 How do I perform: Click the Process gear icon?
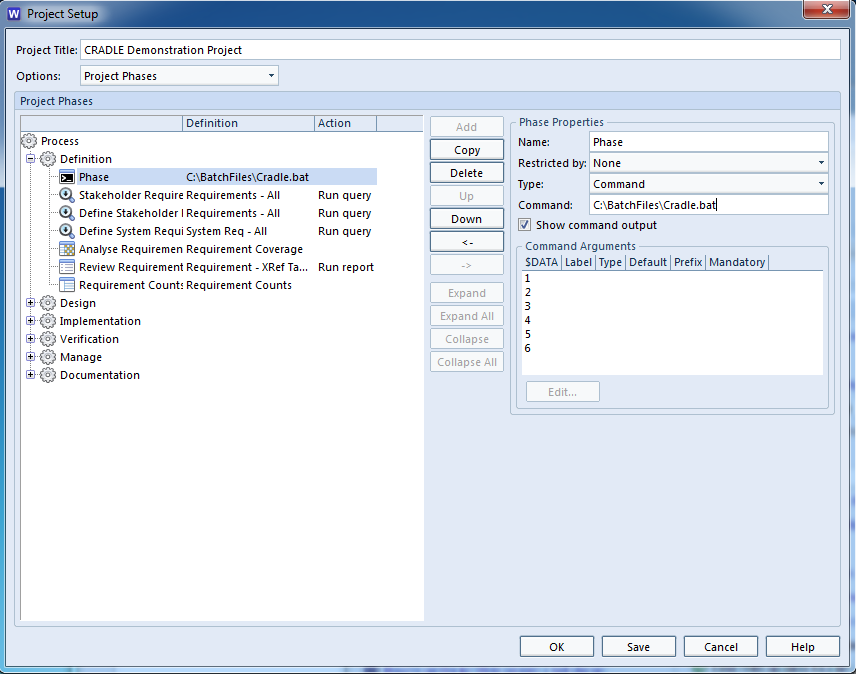(x=29, y=141)
